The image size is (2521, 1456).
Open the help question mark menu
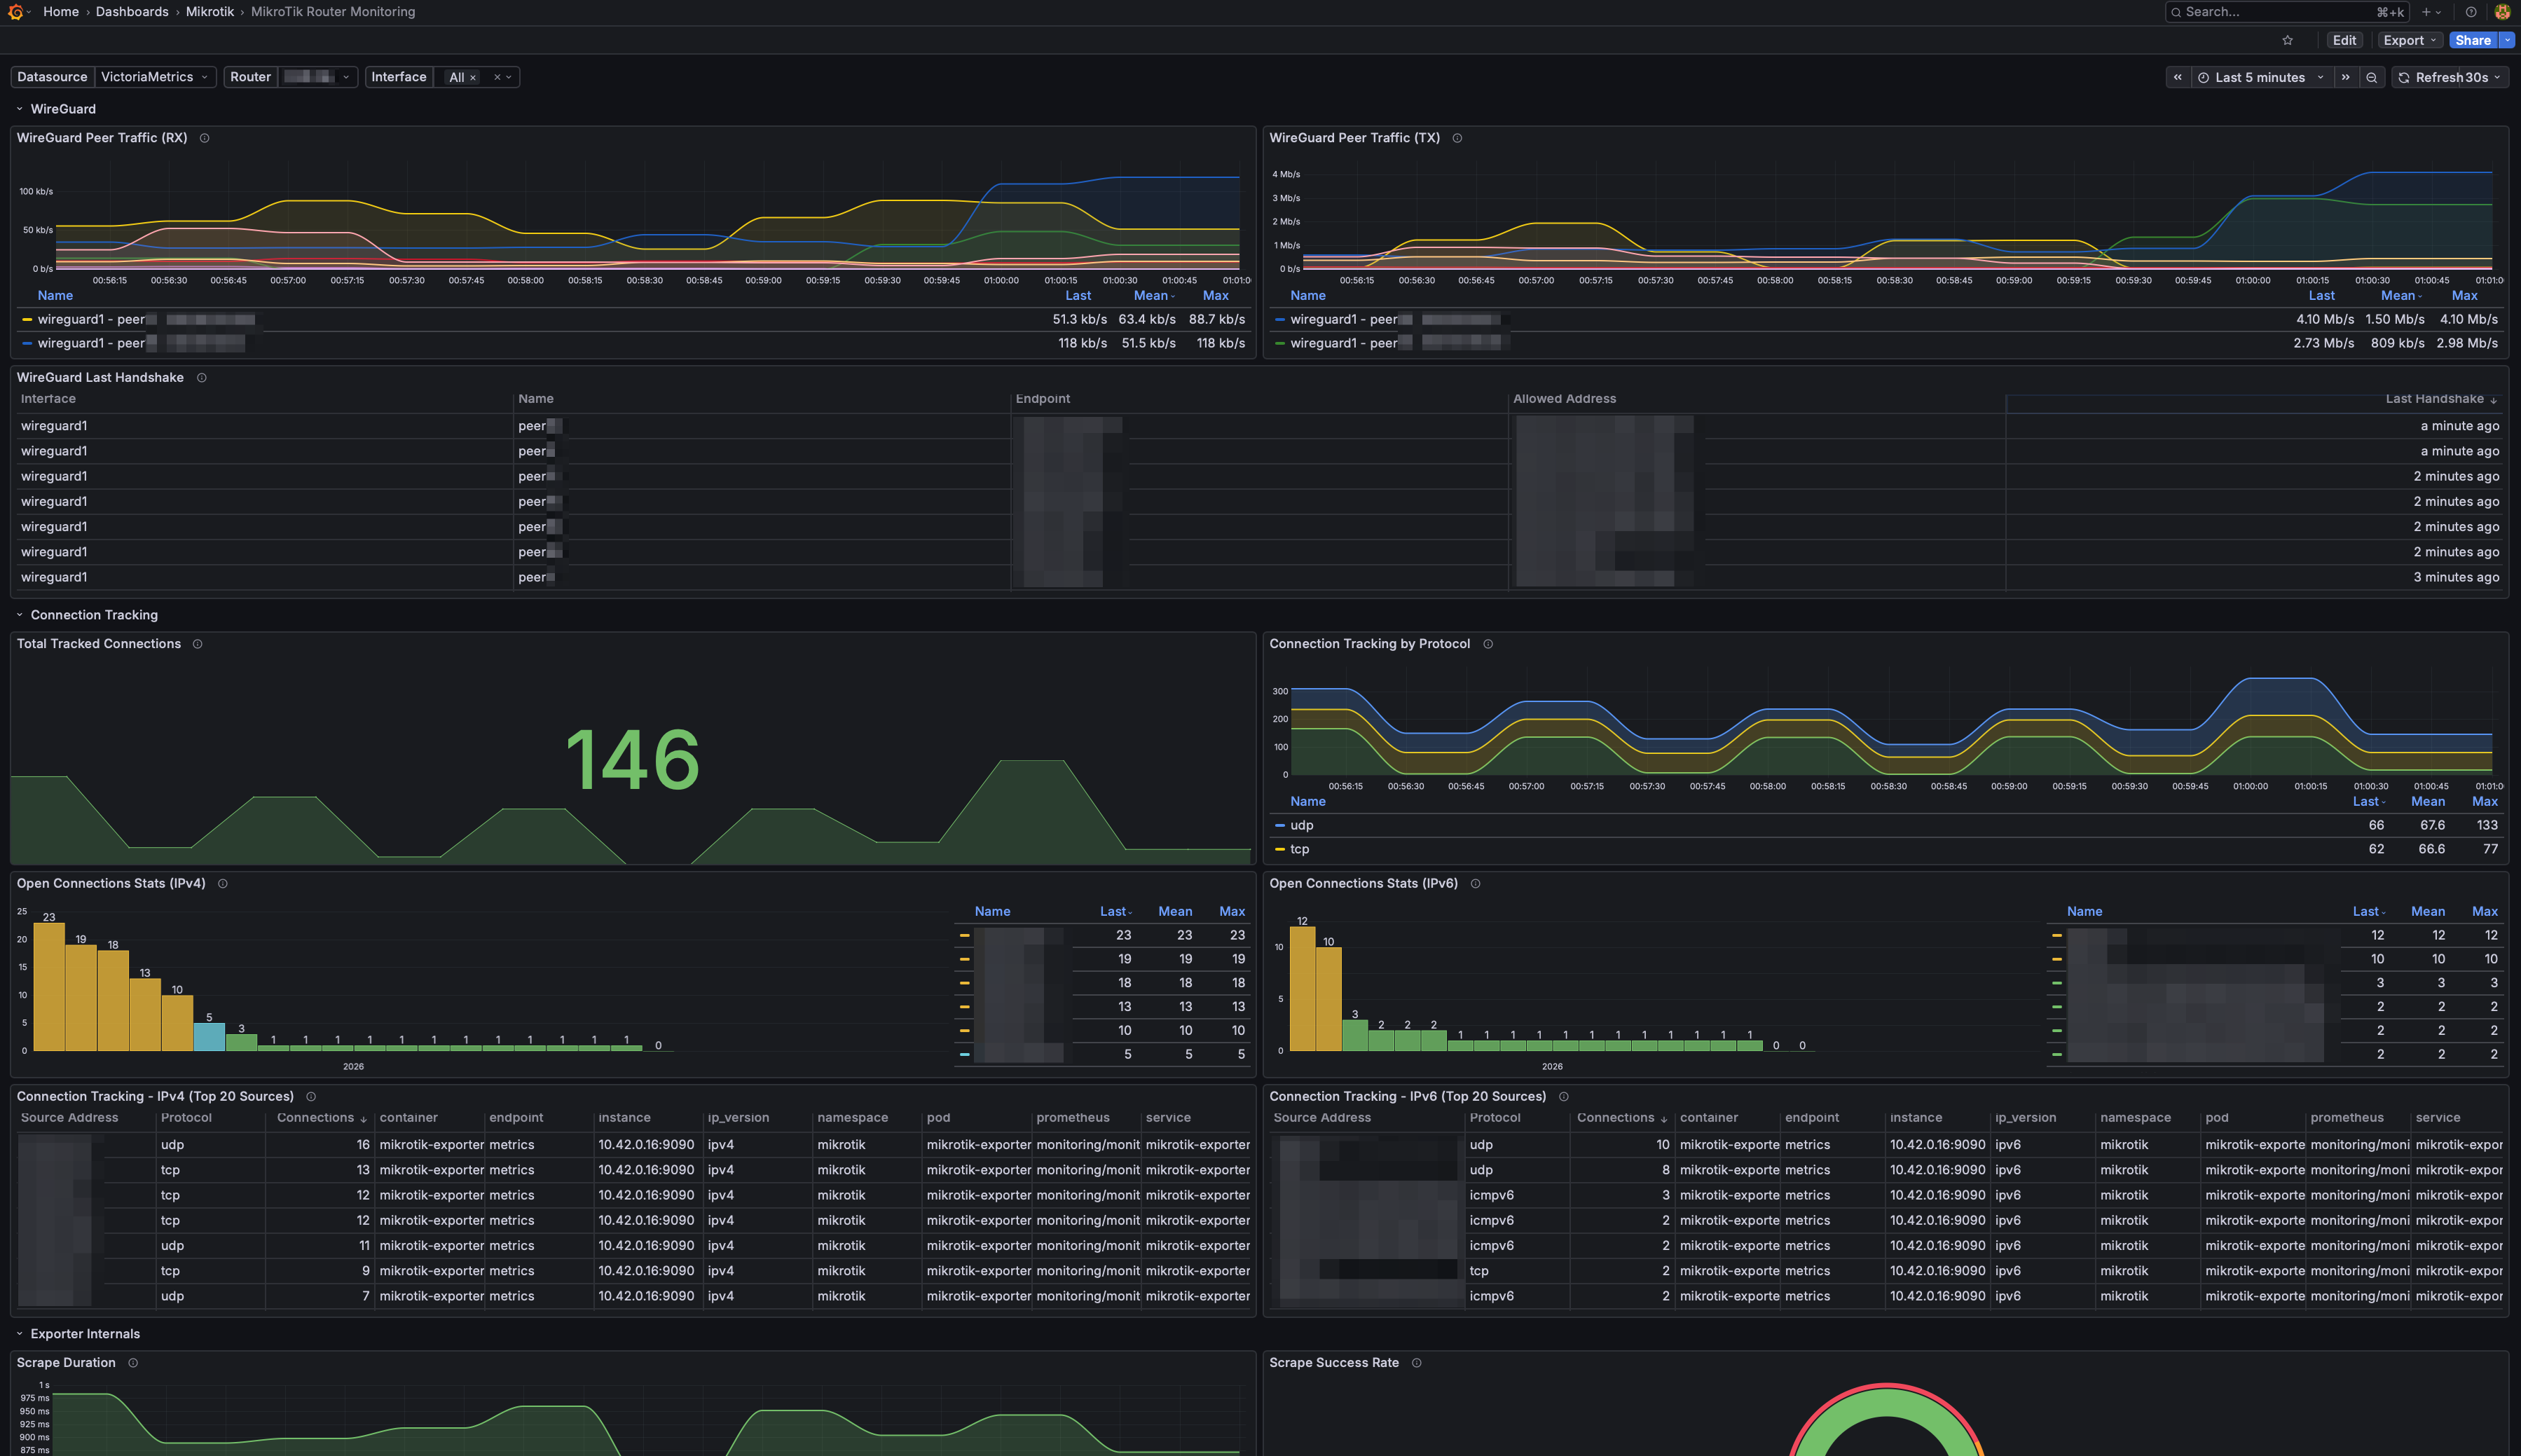click(2470, 12)
